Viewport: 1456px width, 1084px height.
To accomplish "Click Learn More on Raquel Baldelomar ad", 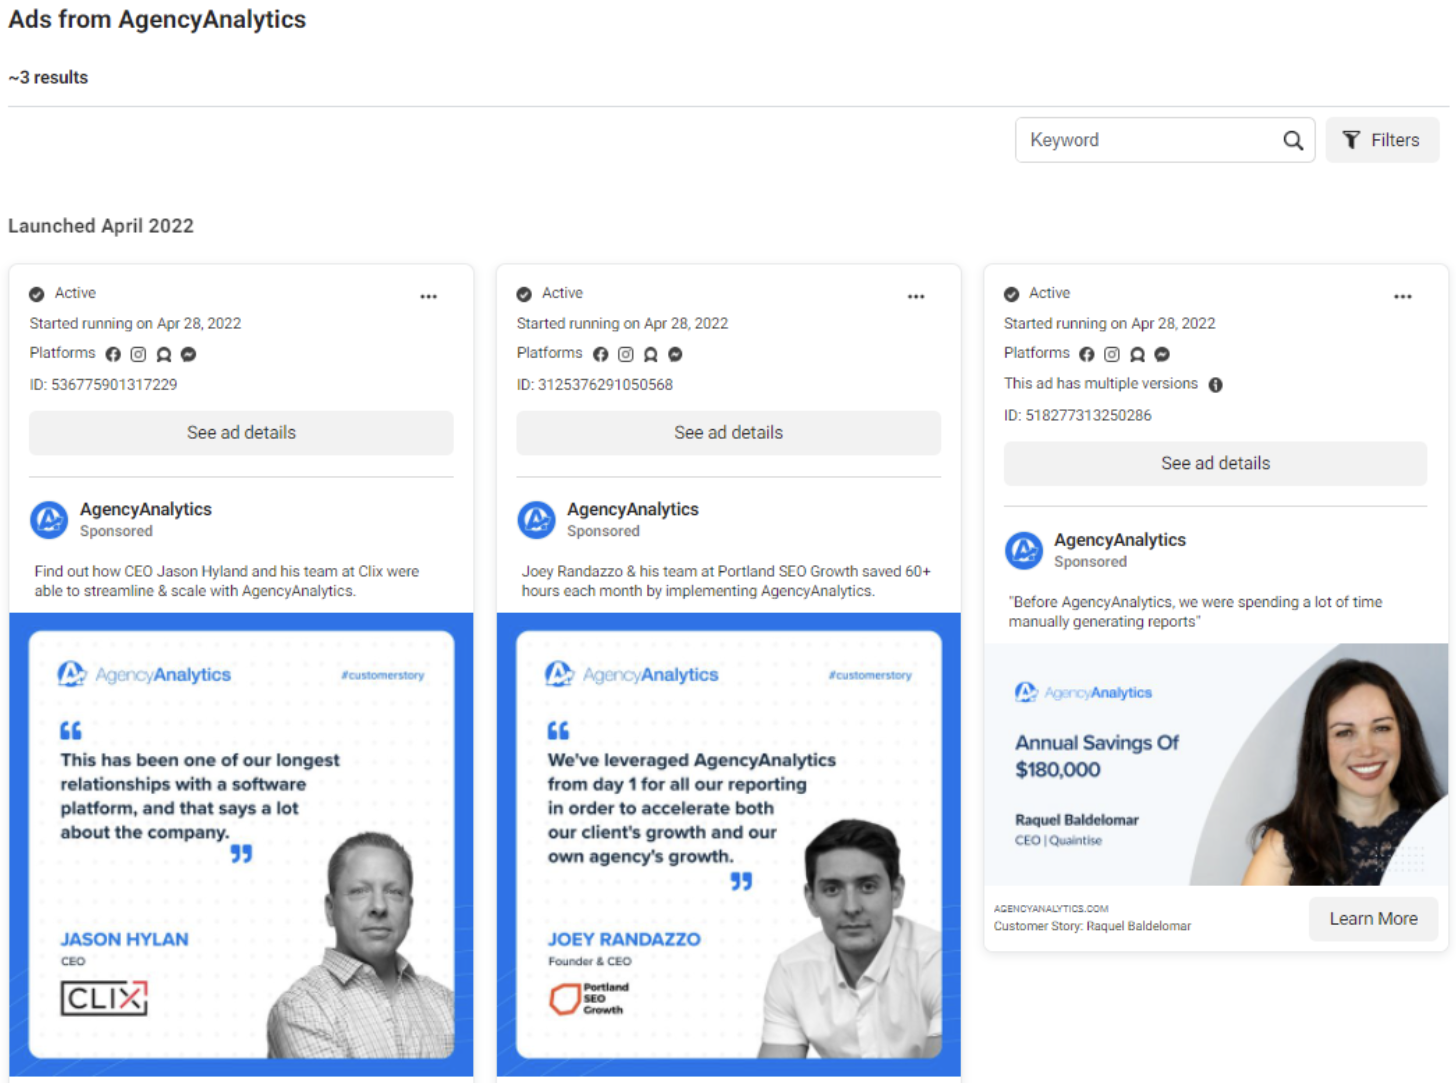I will click(1373, 919).
